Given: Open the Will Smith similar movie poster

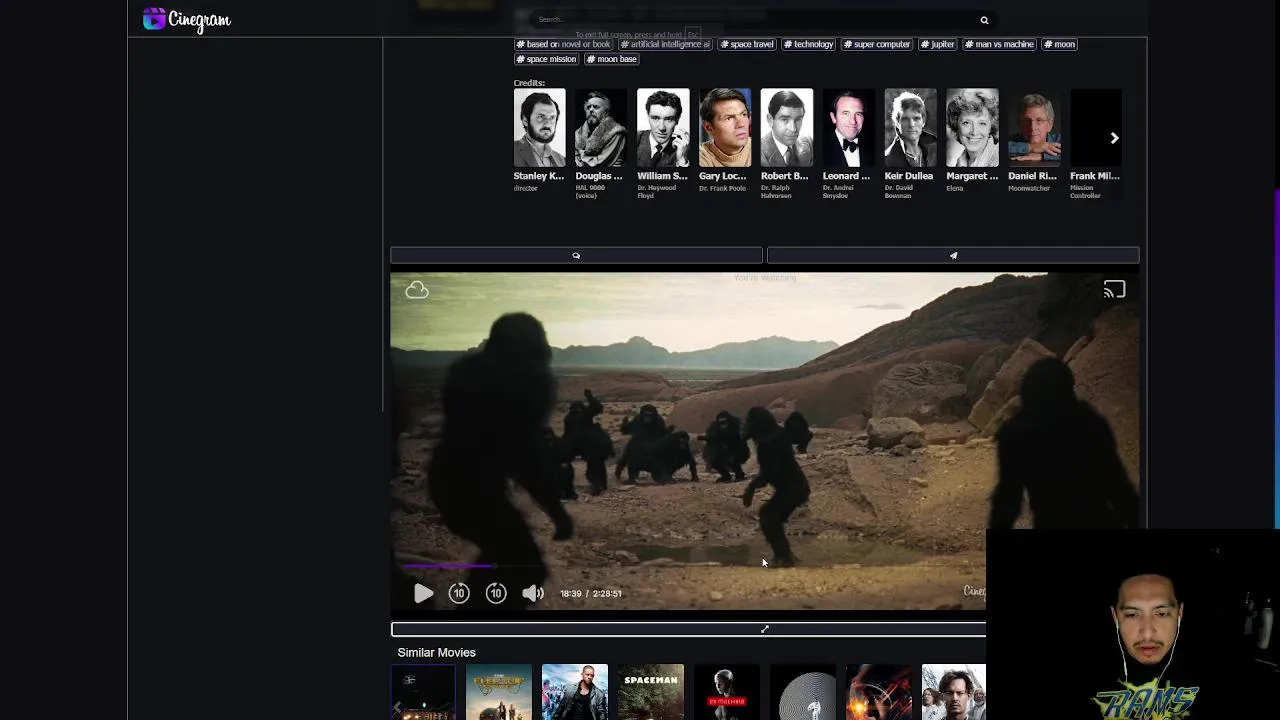Looking at the screenshot, I should click(x=575, y=692).
